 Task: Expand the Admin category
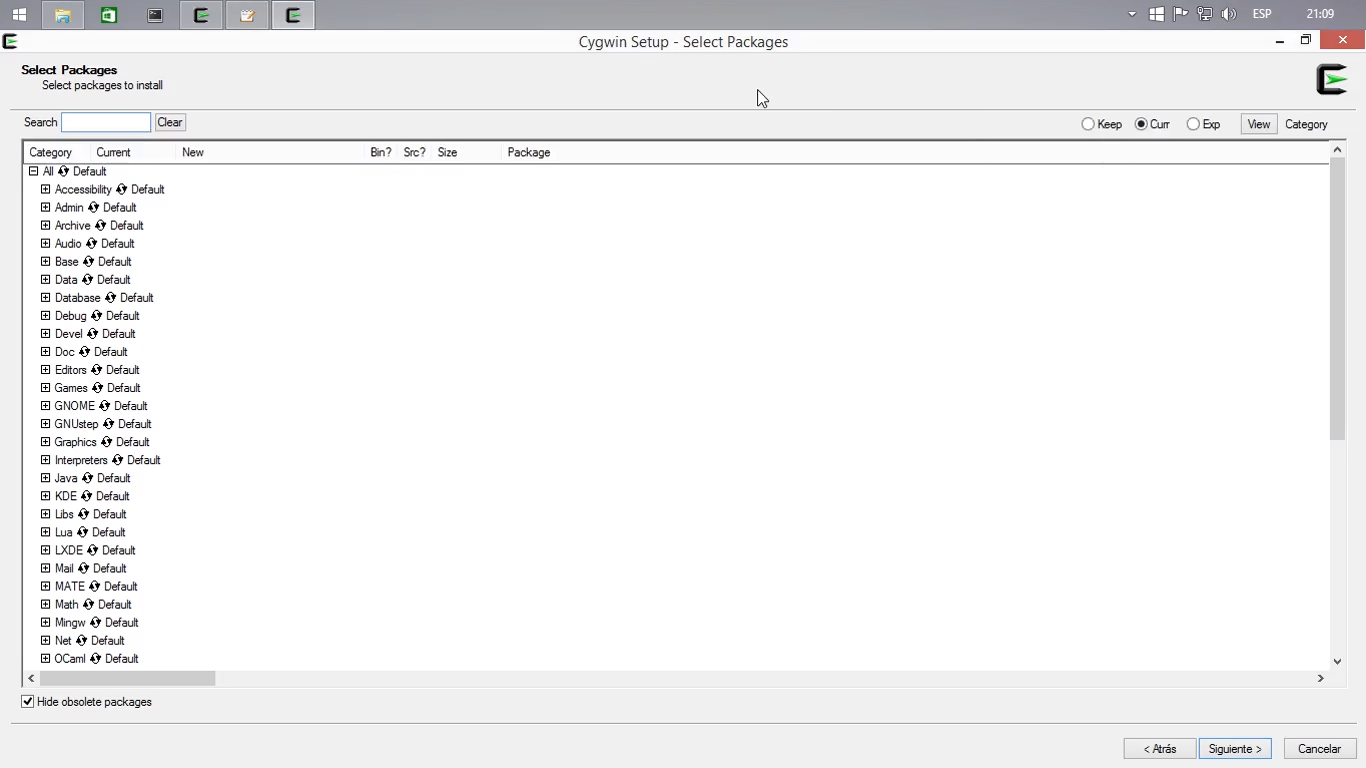[x=45, y=207]
